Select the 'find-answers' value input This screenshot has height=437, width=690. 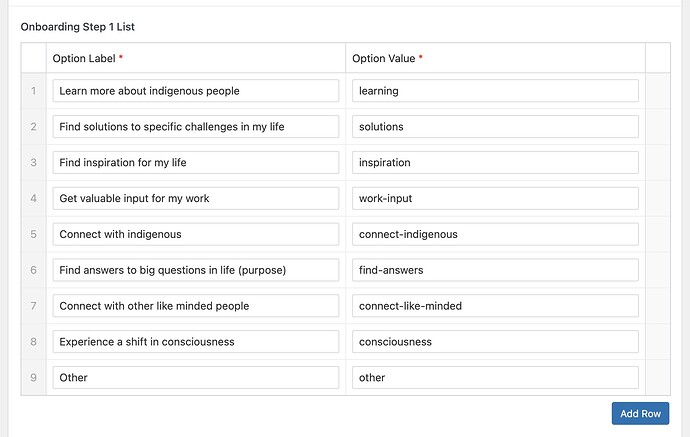495,270
